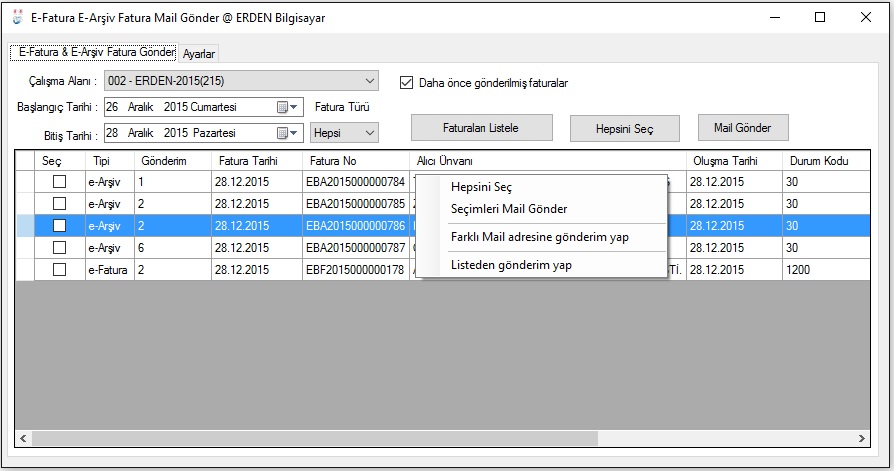
Task: Open the Fatura Türü 'Hepsi' dropdown
Action: (370, 133)
